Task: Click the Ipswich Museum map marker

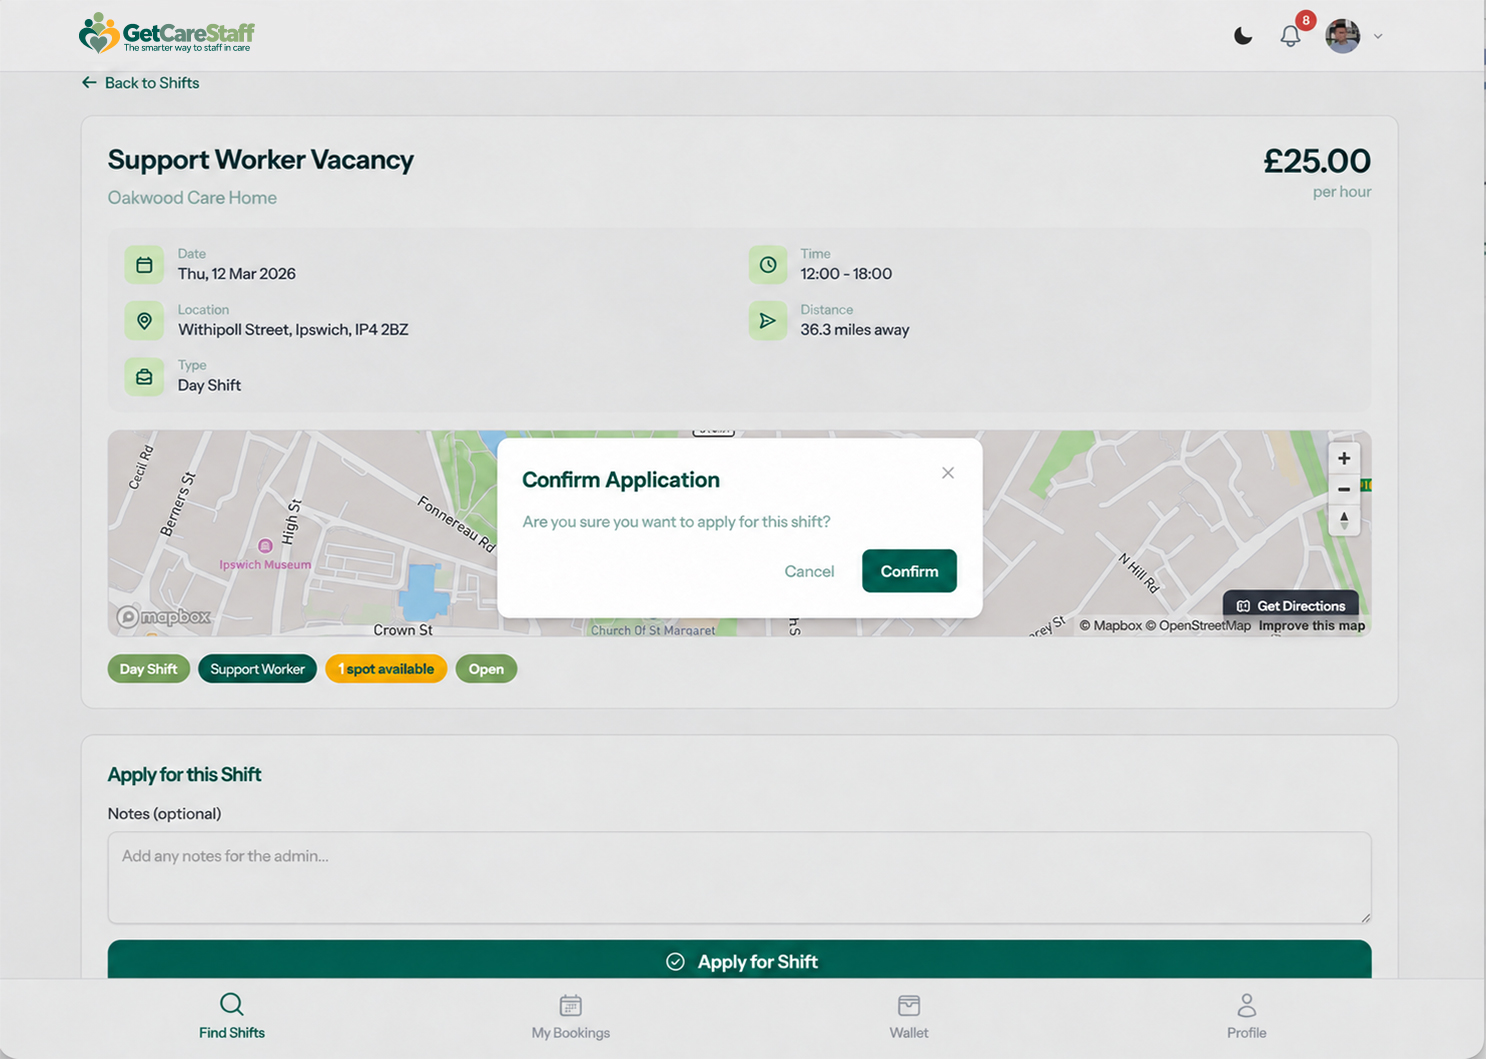Action: 265,546
